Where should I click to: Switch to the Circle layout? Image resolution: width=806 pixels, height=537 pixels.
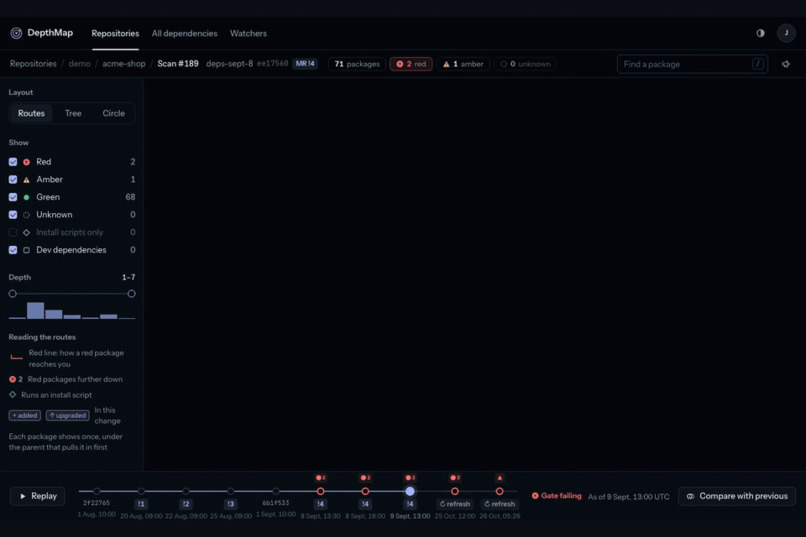coord(114,113)
